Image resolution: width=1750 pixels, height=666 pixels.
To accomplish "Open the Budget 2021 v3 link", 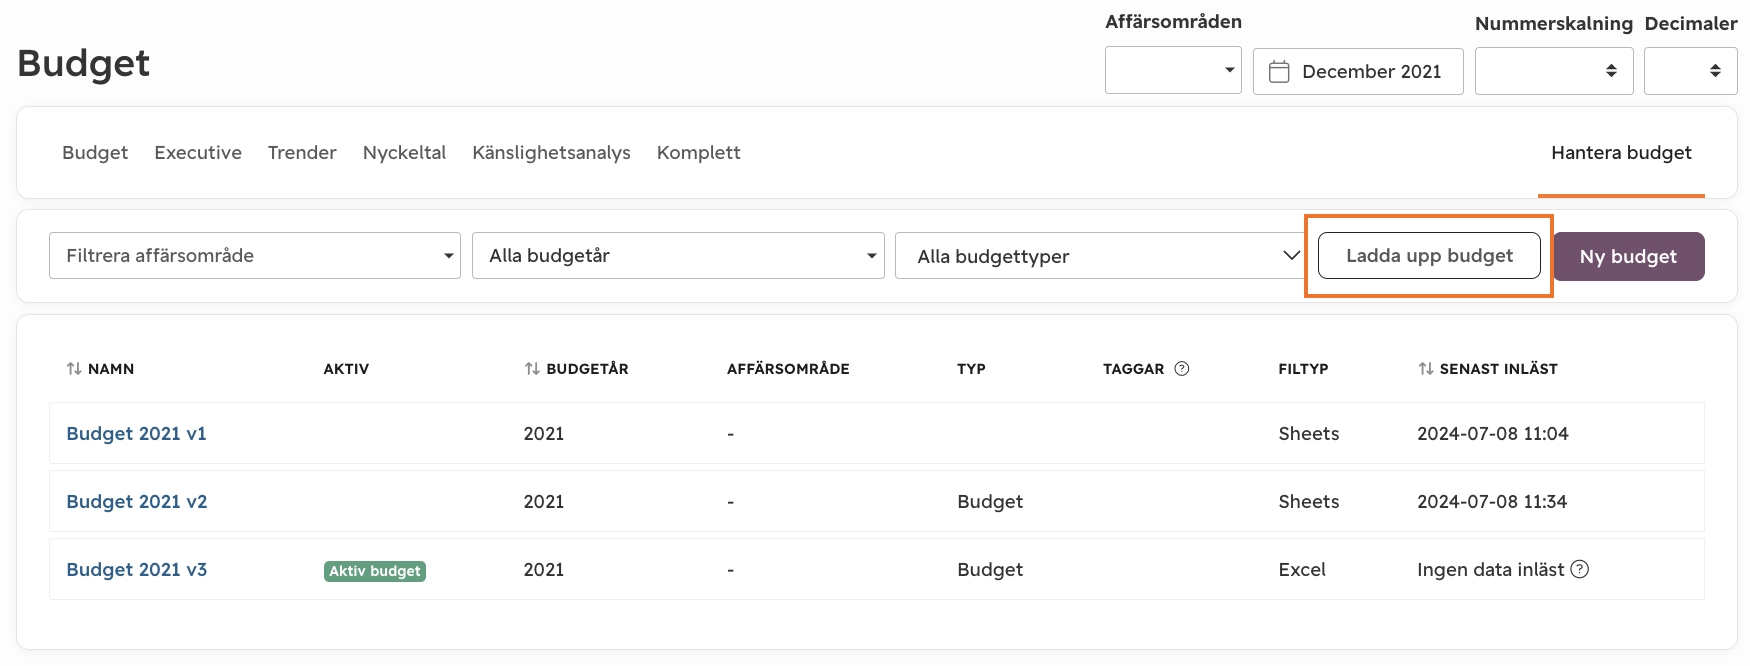I will (x=137, y=569).
